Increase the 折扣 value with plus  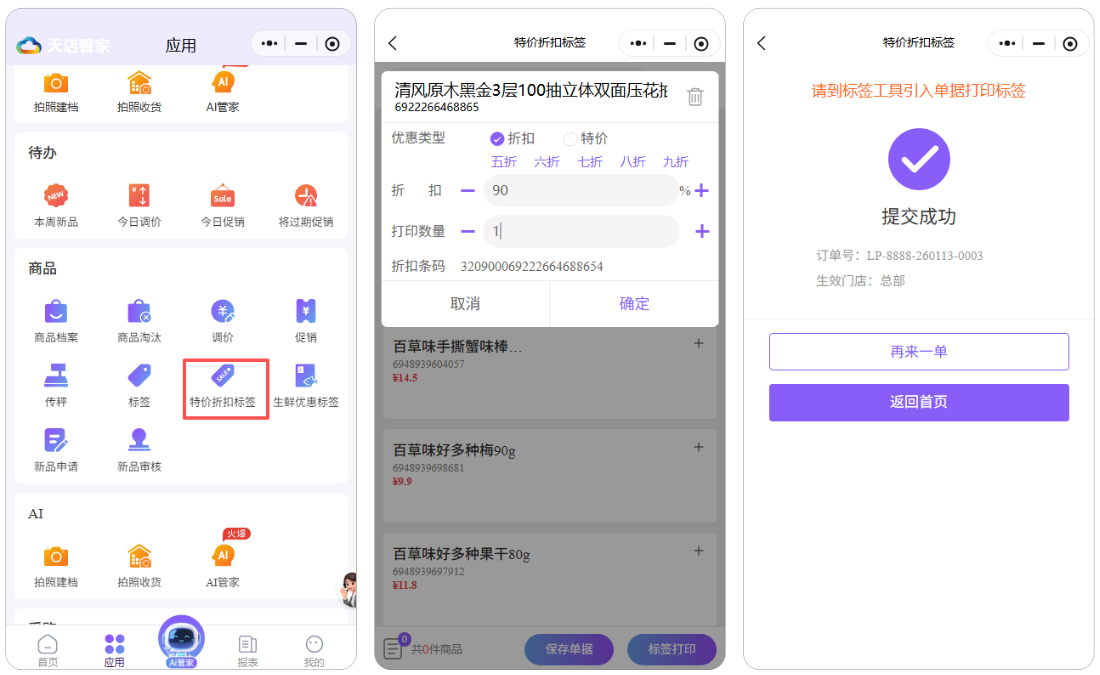[702, 191]
